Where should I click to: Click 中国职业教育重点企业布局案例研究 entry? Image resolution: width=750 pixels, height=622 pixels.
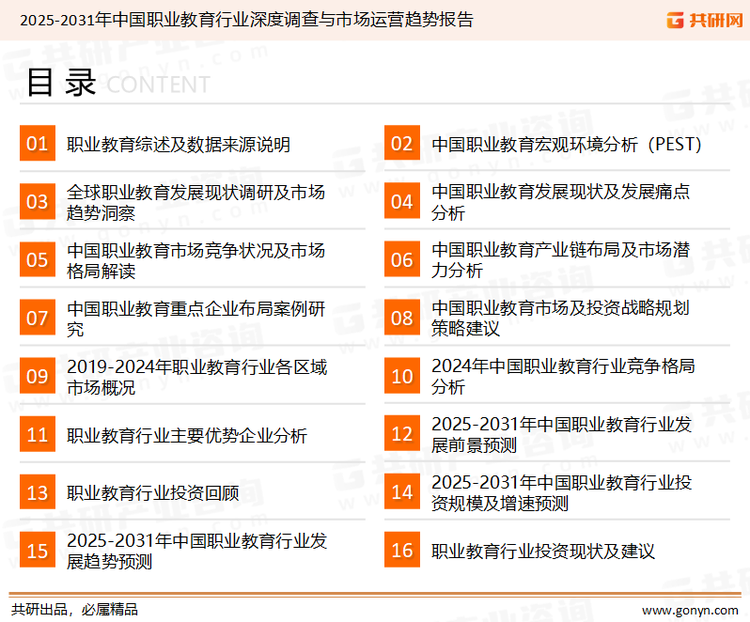click(x=195, y=318)
